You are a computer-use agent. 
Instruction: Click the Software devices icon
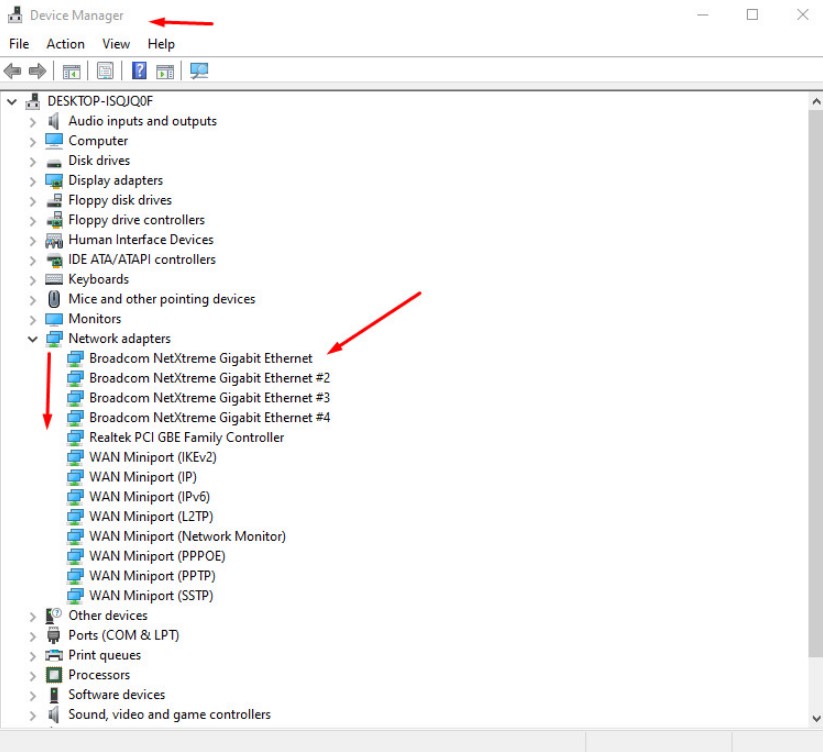(54, 695)
